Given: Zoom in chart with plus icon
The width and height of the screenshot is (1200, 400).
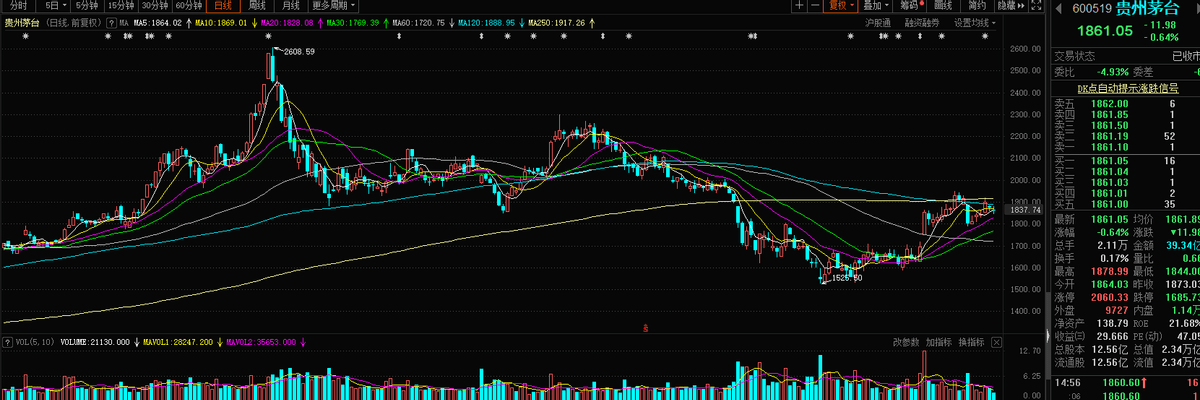Looking at the screenshot, I should (x=799, y=5).
